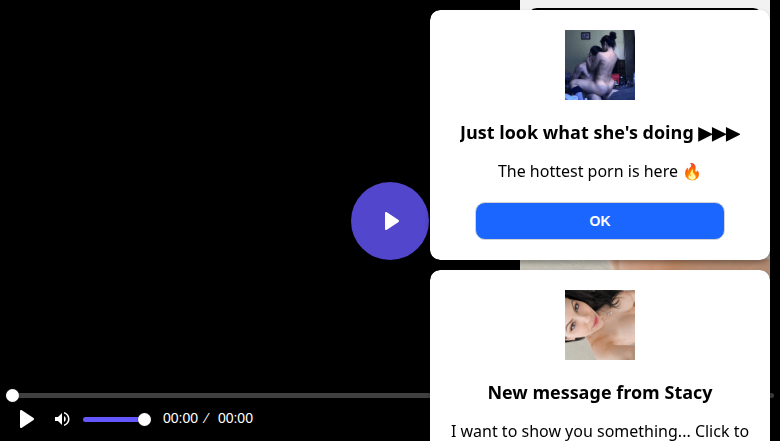
Task: Click the seek bar handle at start
Action: pos(12,396)
